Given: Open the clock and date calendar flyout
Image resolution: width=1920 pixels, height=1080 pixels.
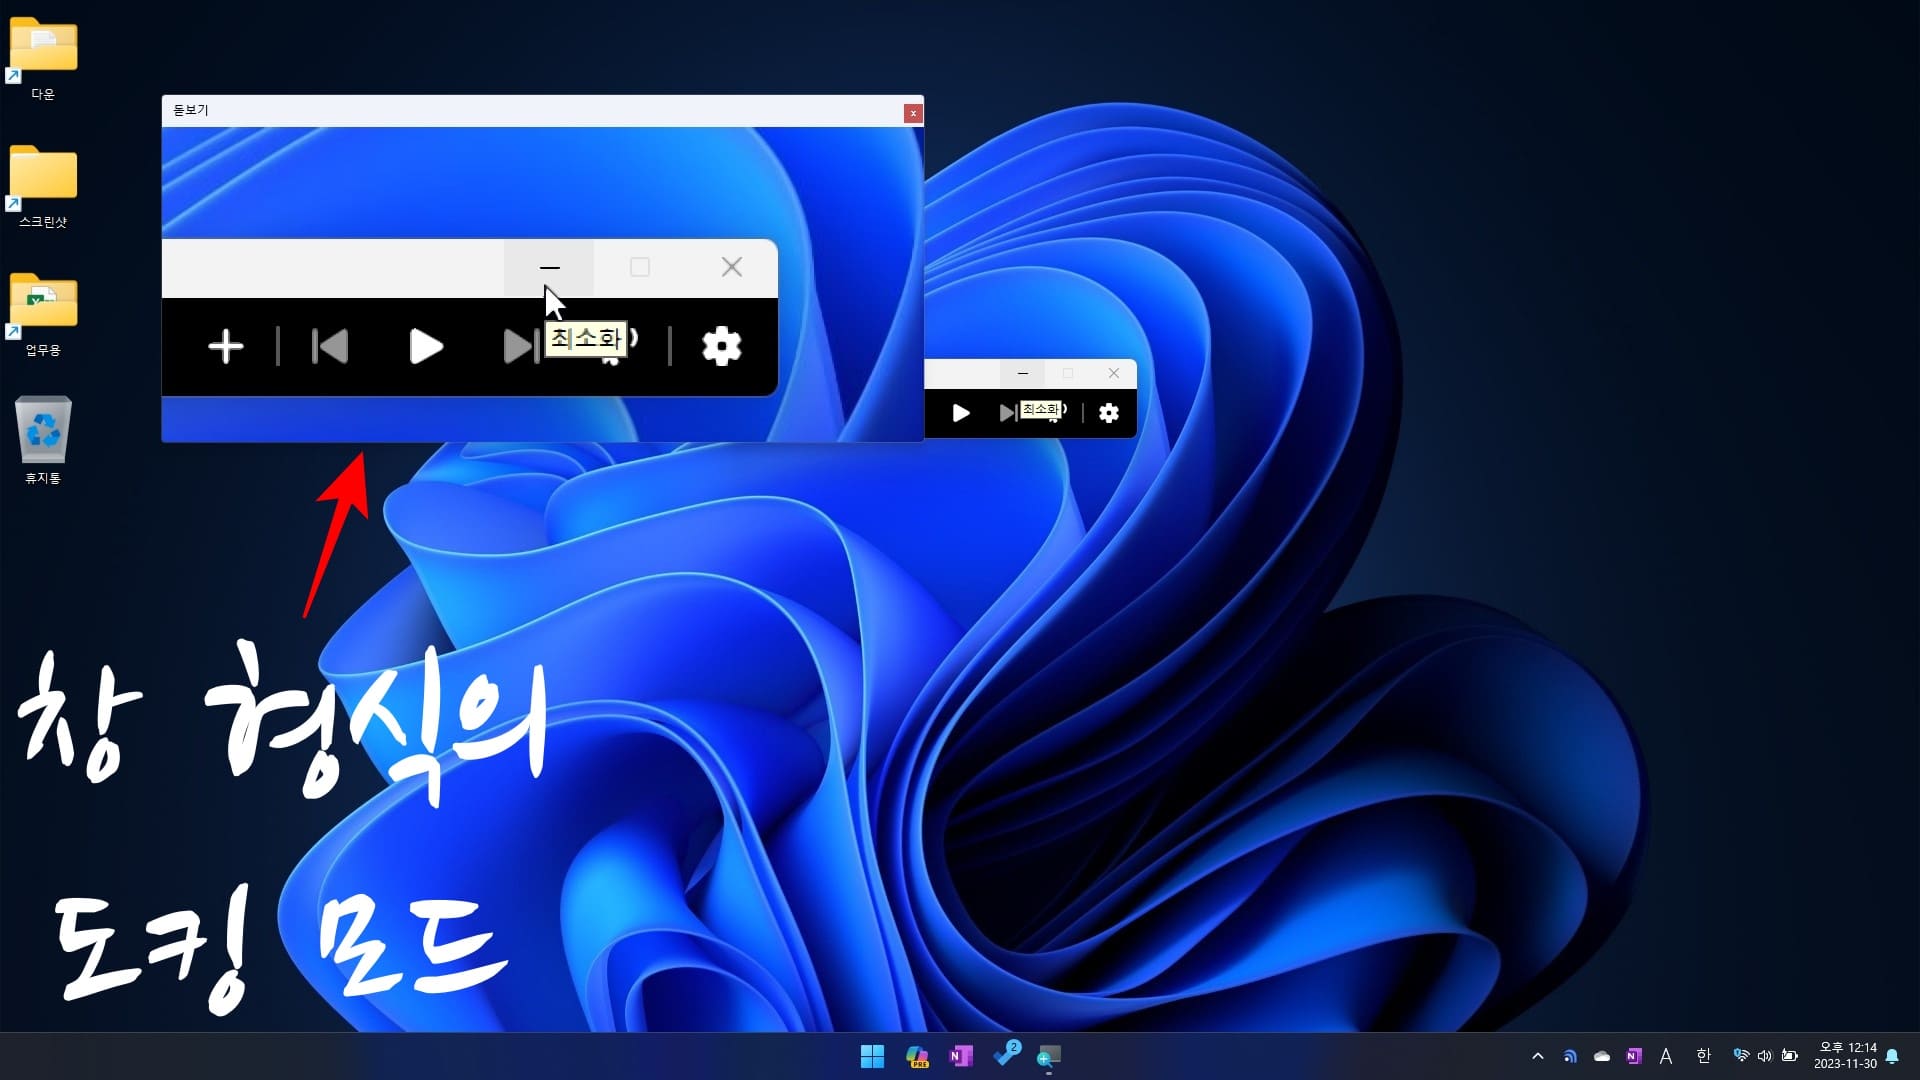Looking at the screenshot, I should coord(1845,1056).
